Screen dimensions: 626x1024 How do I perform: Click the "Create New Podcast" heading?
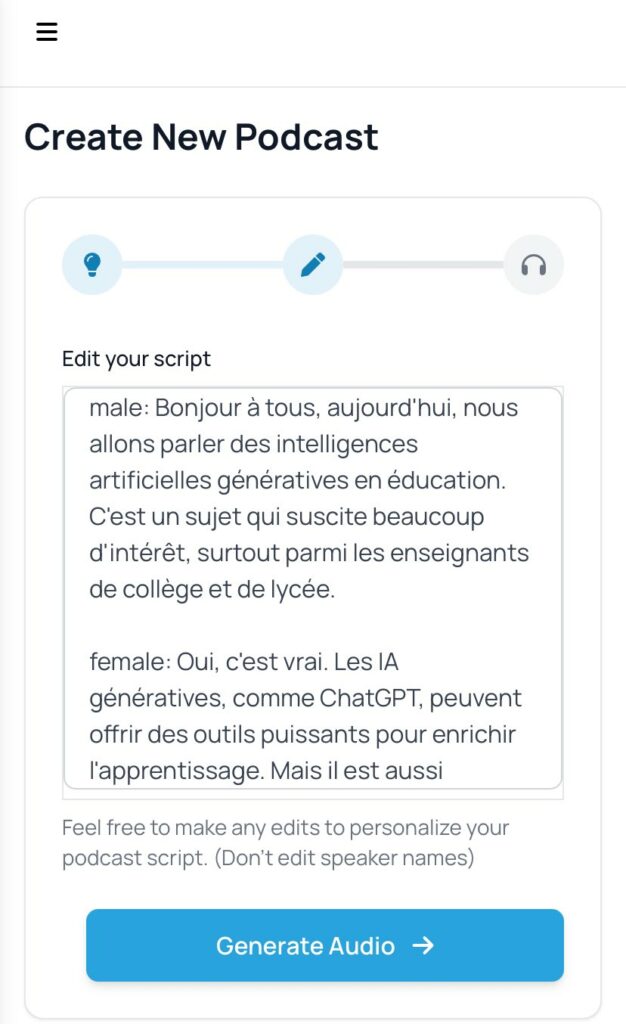tap(201, 137)
